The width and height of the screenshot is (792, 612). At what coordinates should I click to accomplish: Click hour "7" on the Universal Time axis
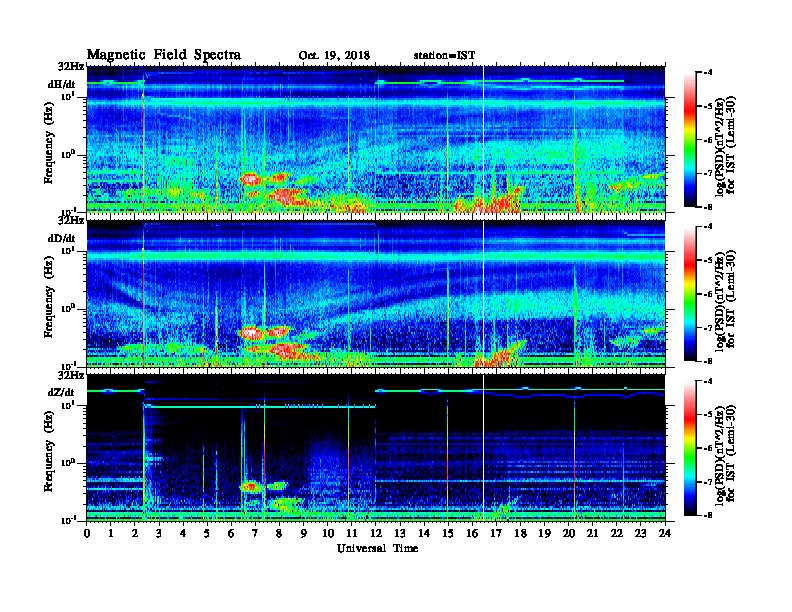256,534
